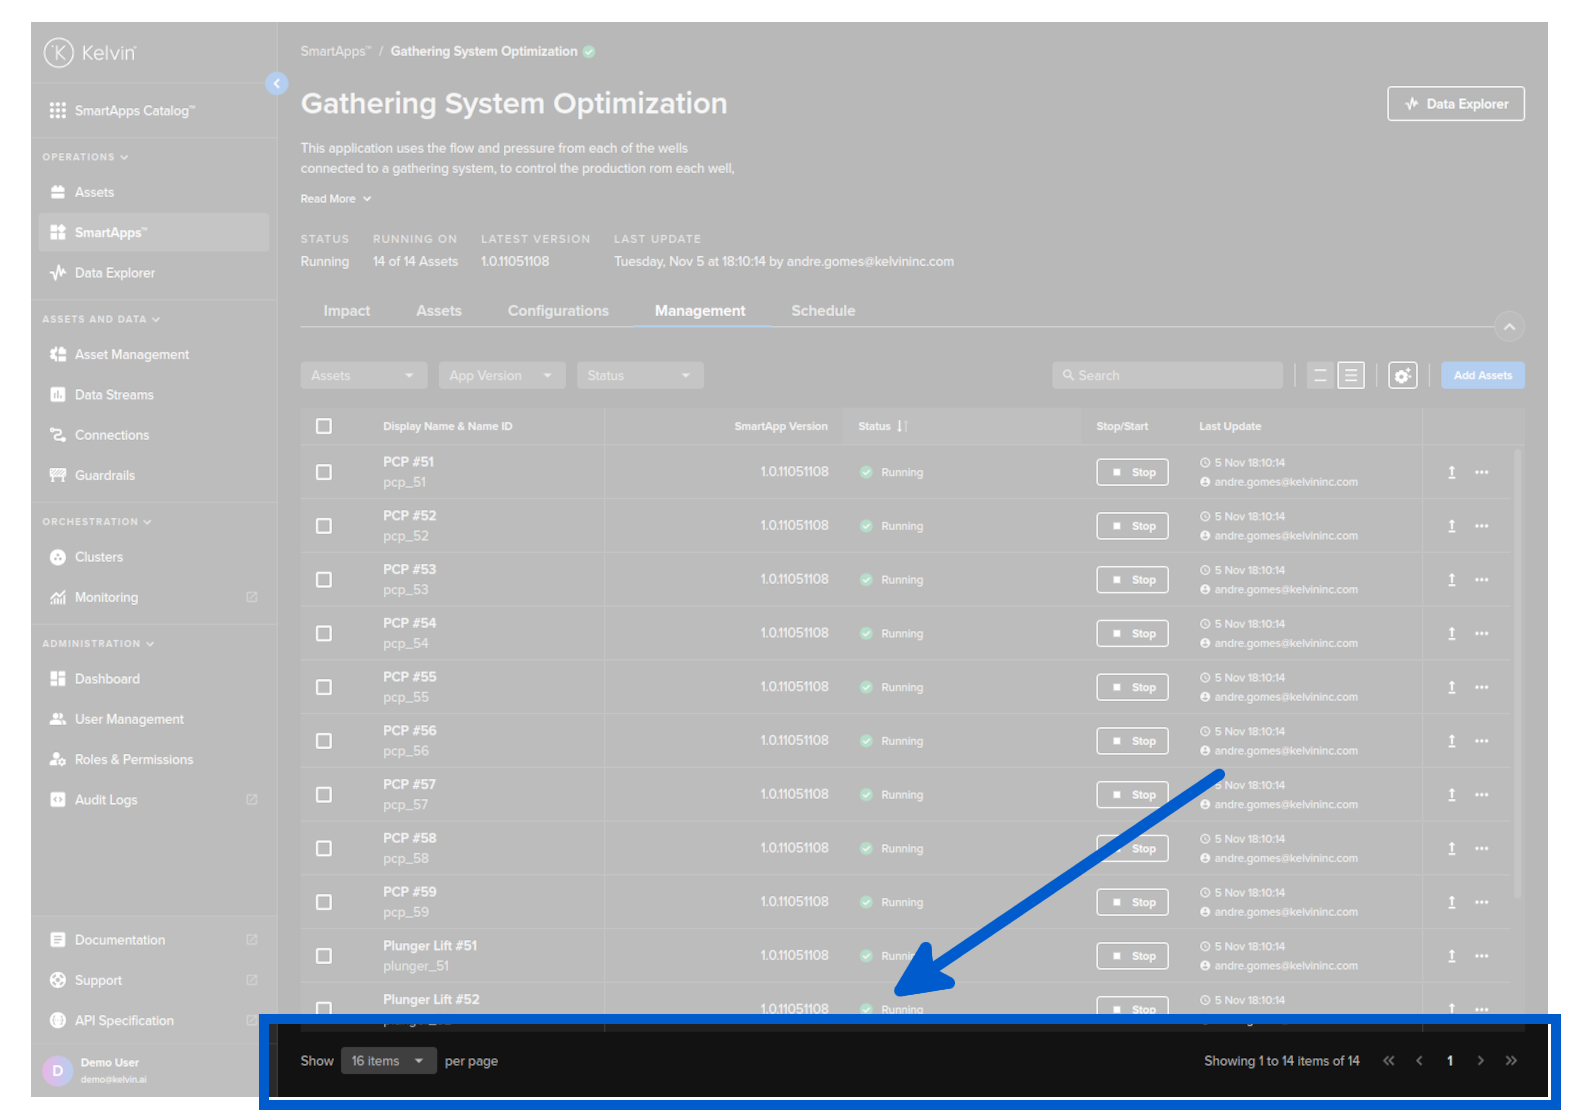Open table settings gear icon
1580x1120 pixels.
(1402, 376)
